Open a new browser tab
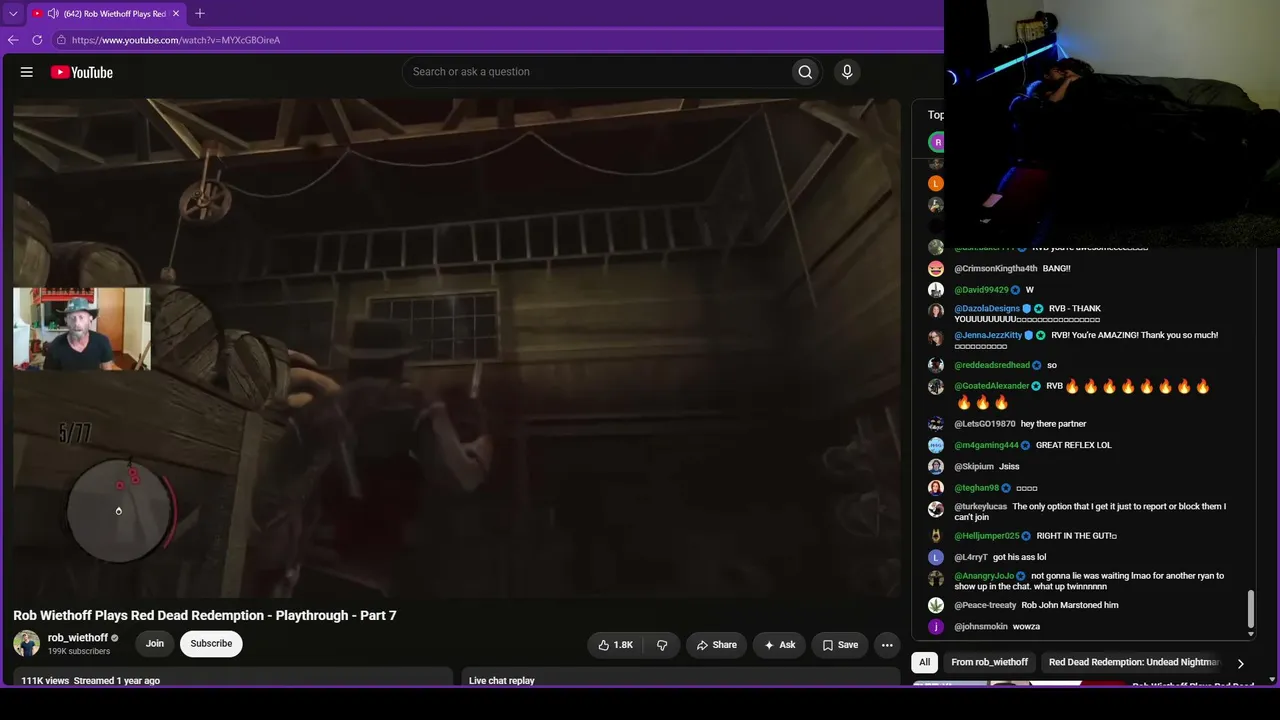 click(x=200, y=13)
